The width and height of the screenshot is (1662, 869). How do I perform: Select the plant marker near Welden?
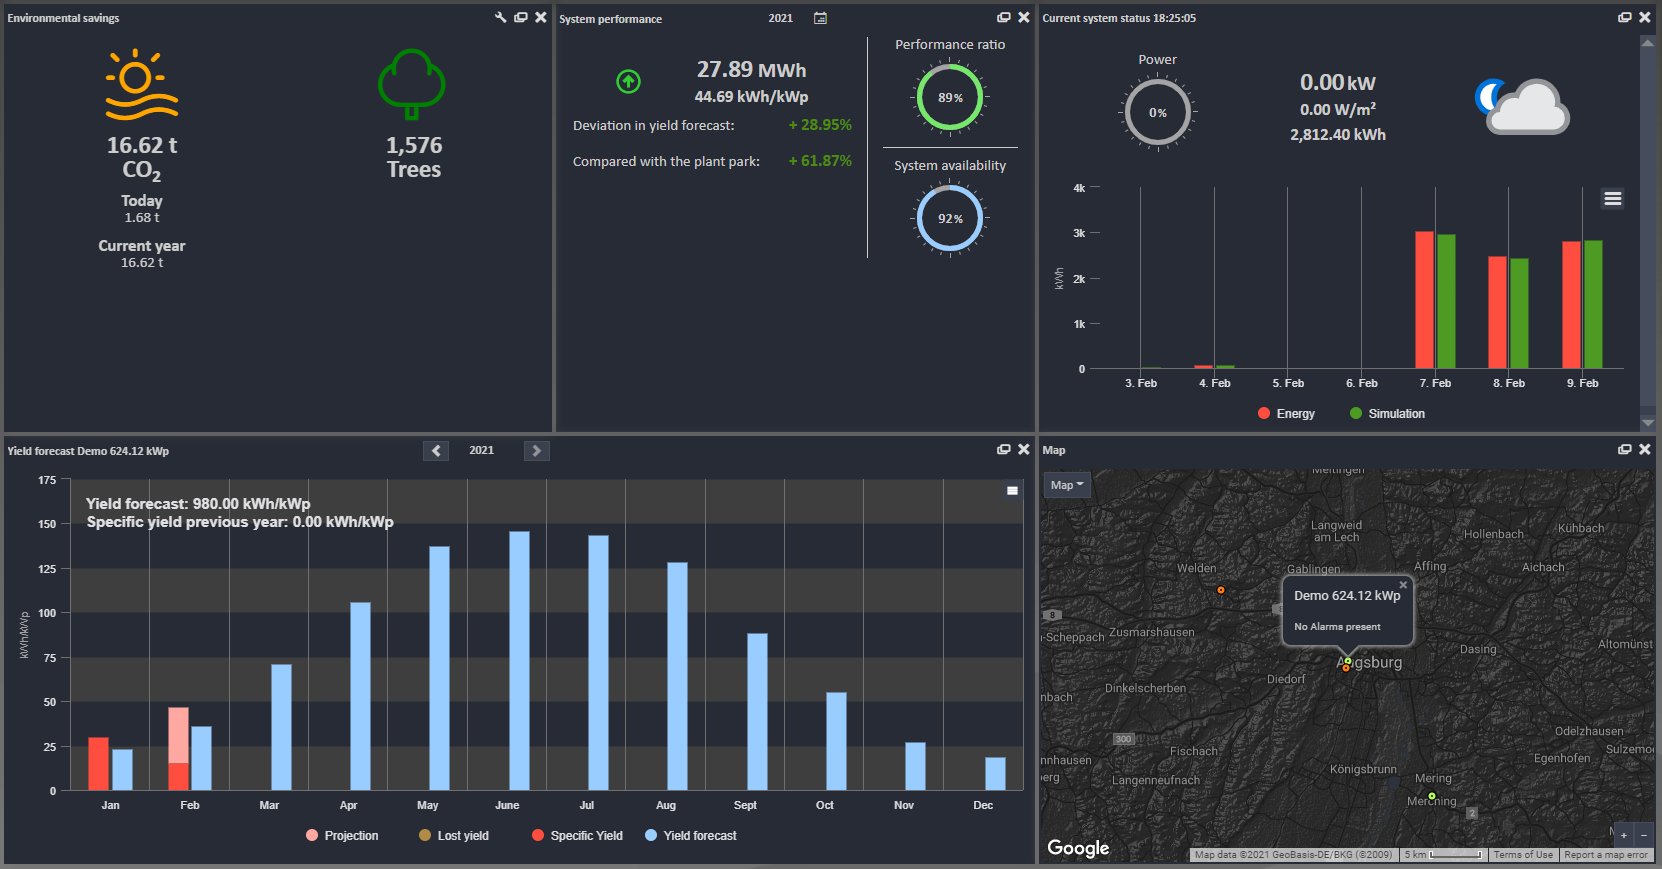[x=1221, y=590]
